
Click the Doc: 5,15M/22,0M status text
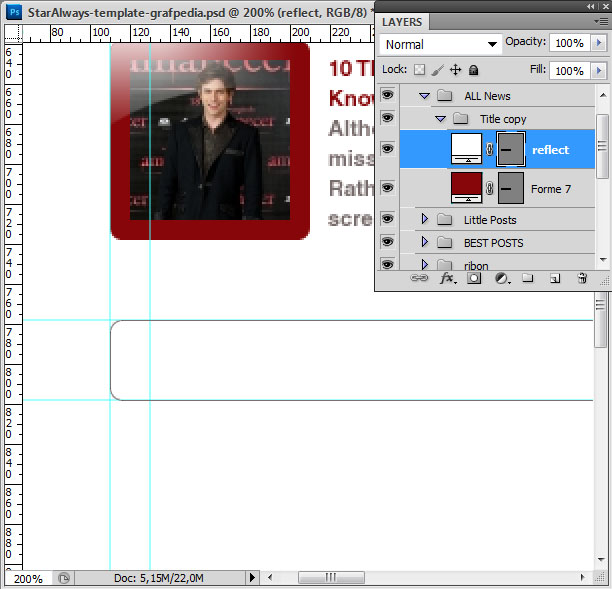158,578
